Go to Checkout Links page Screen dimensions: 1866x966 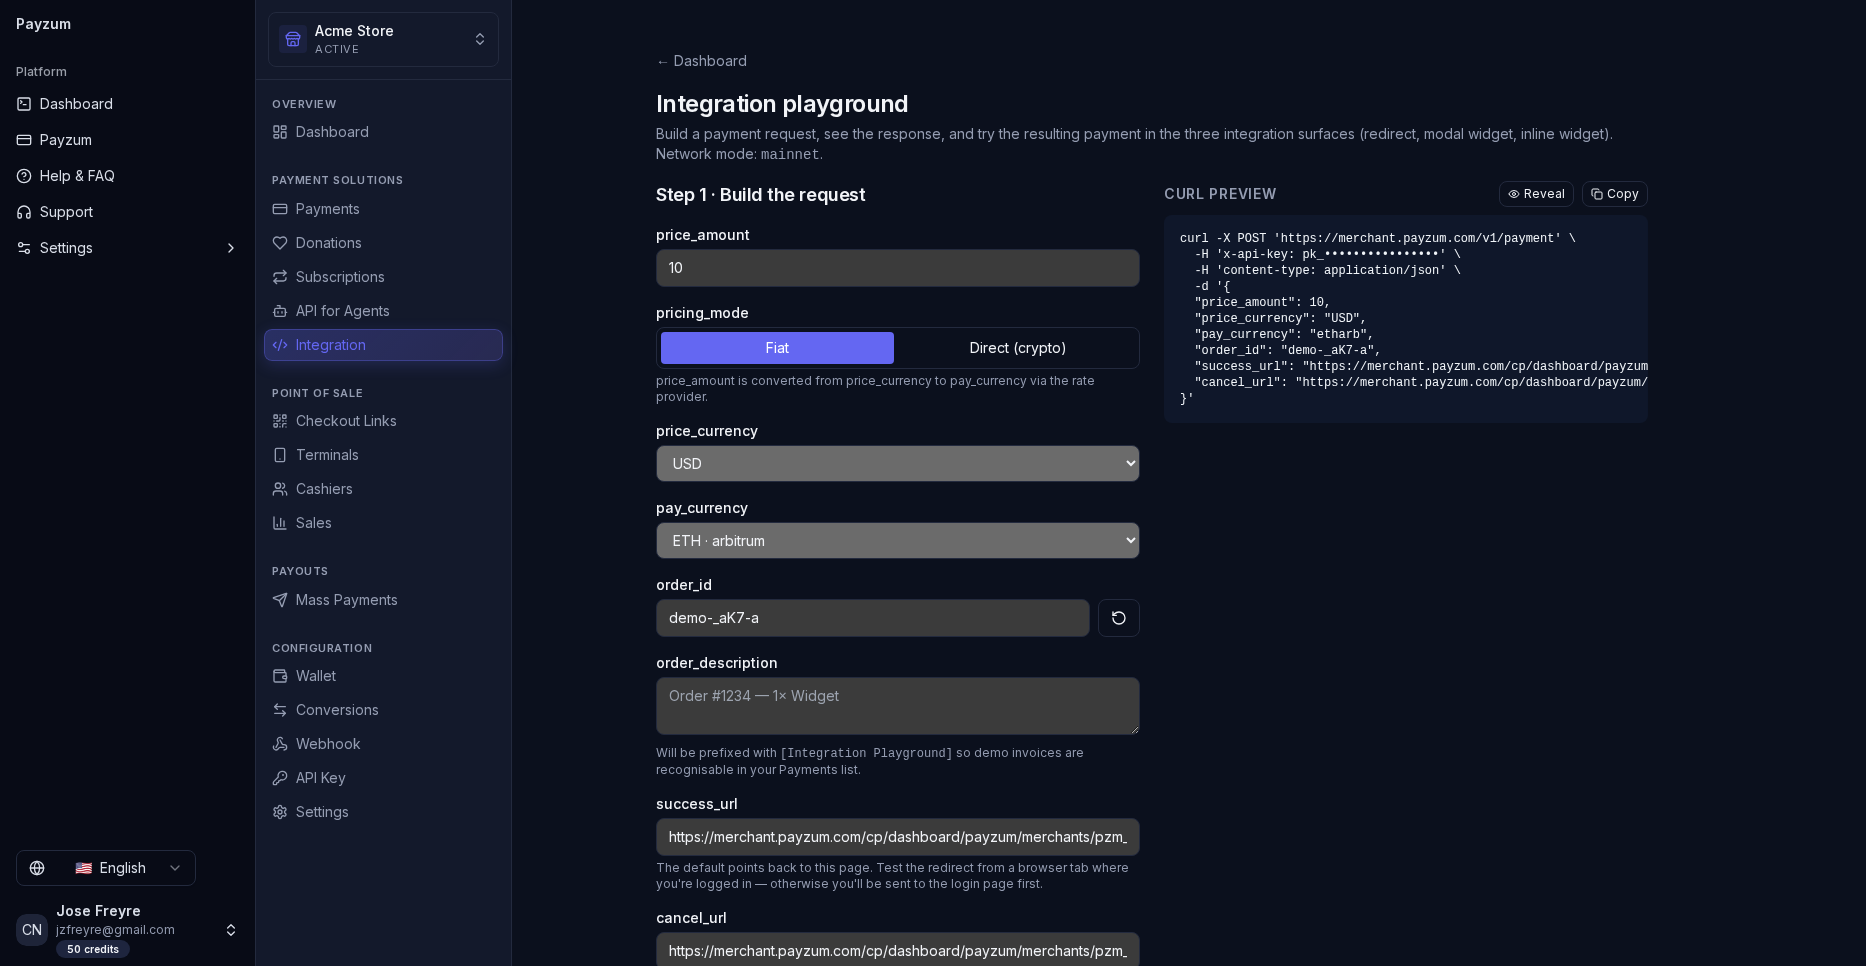click(383, 421)
